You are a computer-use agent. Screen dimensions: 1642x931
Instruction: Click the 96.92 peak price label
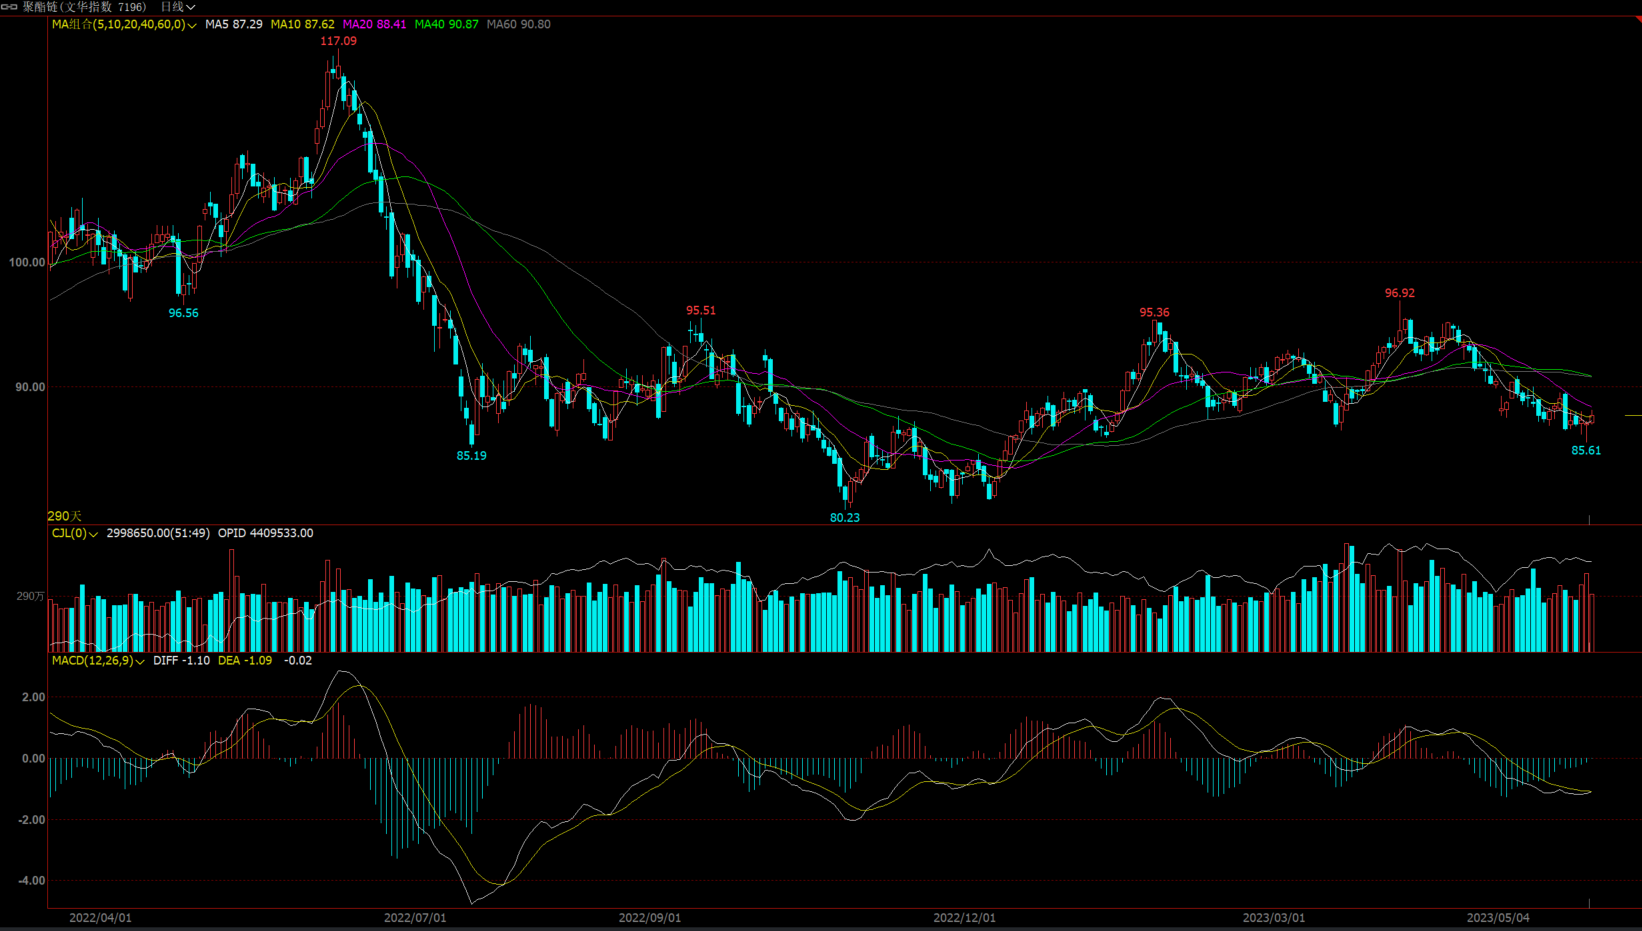(1400, 293)
